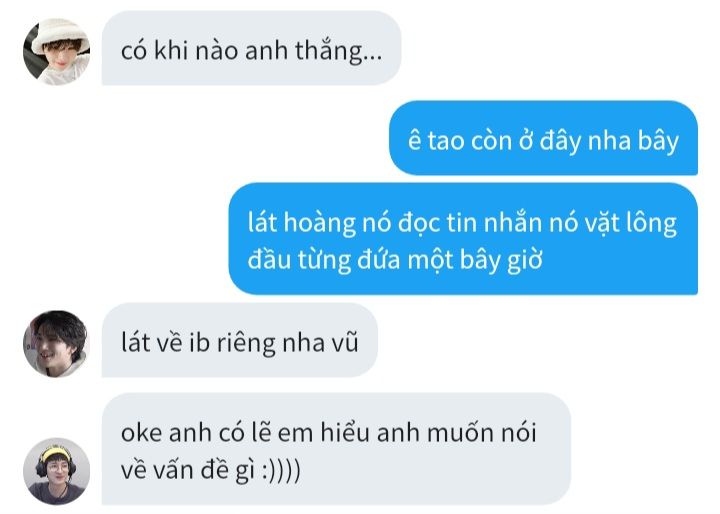
Task: Select the blue bubble "ê tao còn ở đây nha bầy"
Action: tap(543, 138)
